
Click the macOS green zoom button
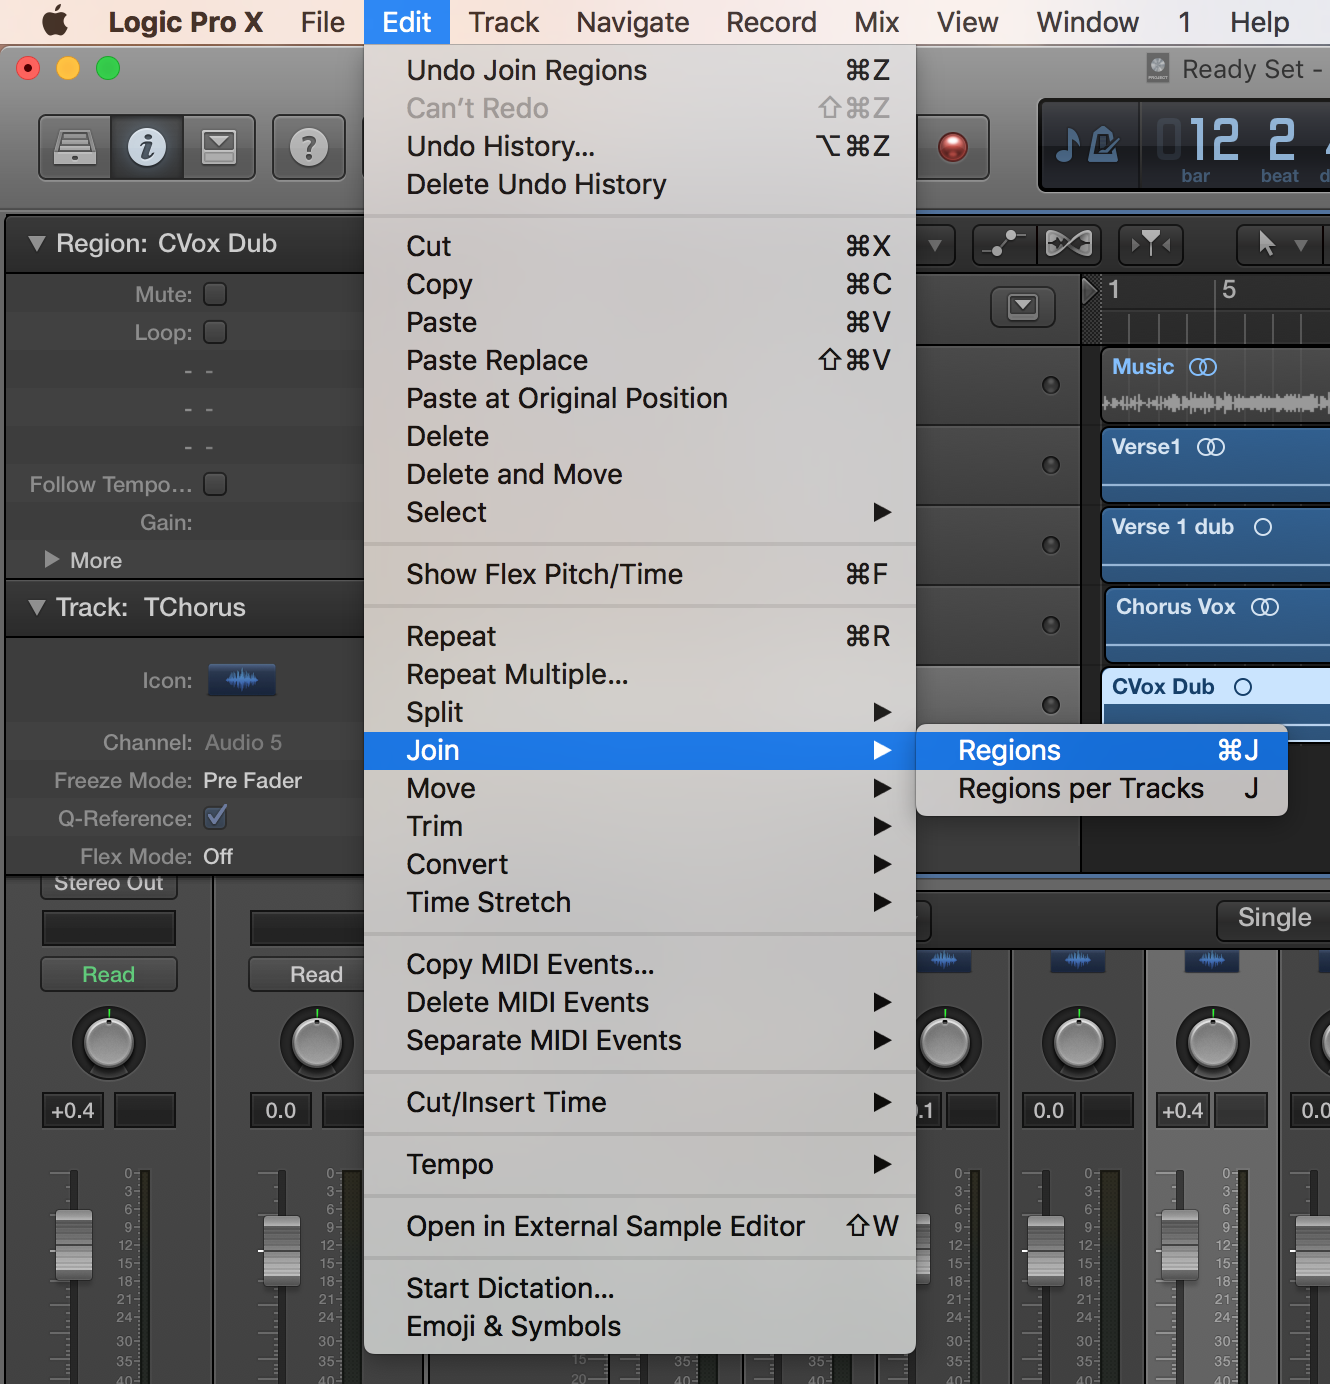pyautogui.click(x=108, y=68)
